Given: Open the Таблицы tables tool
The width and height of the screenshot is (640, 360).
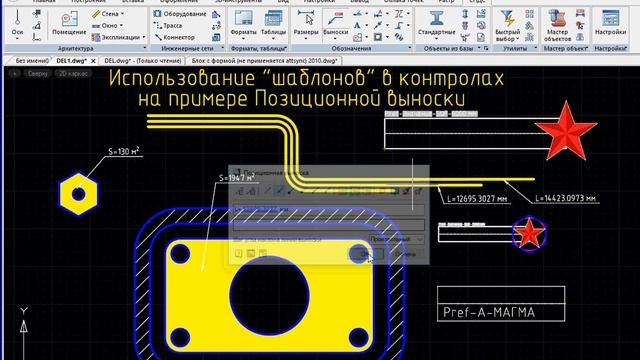Looking at the screenshot, I should pos(273,24).
